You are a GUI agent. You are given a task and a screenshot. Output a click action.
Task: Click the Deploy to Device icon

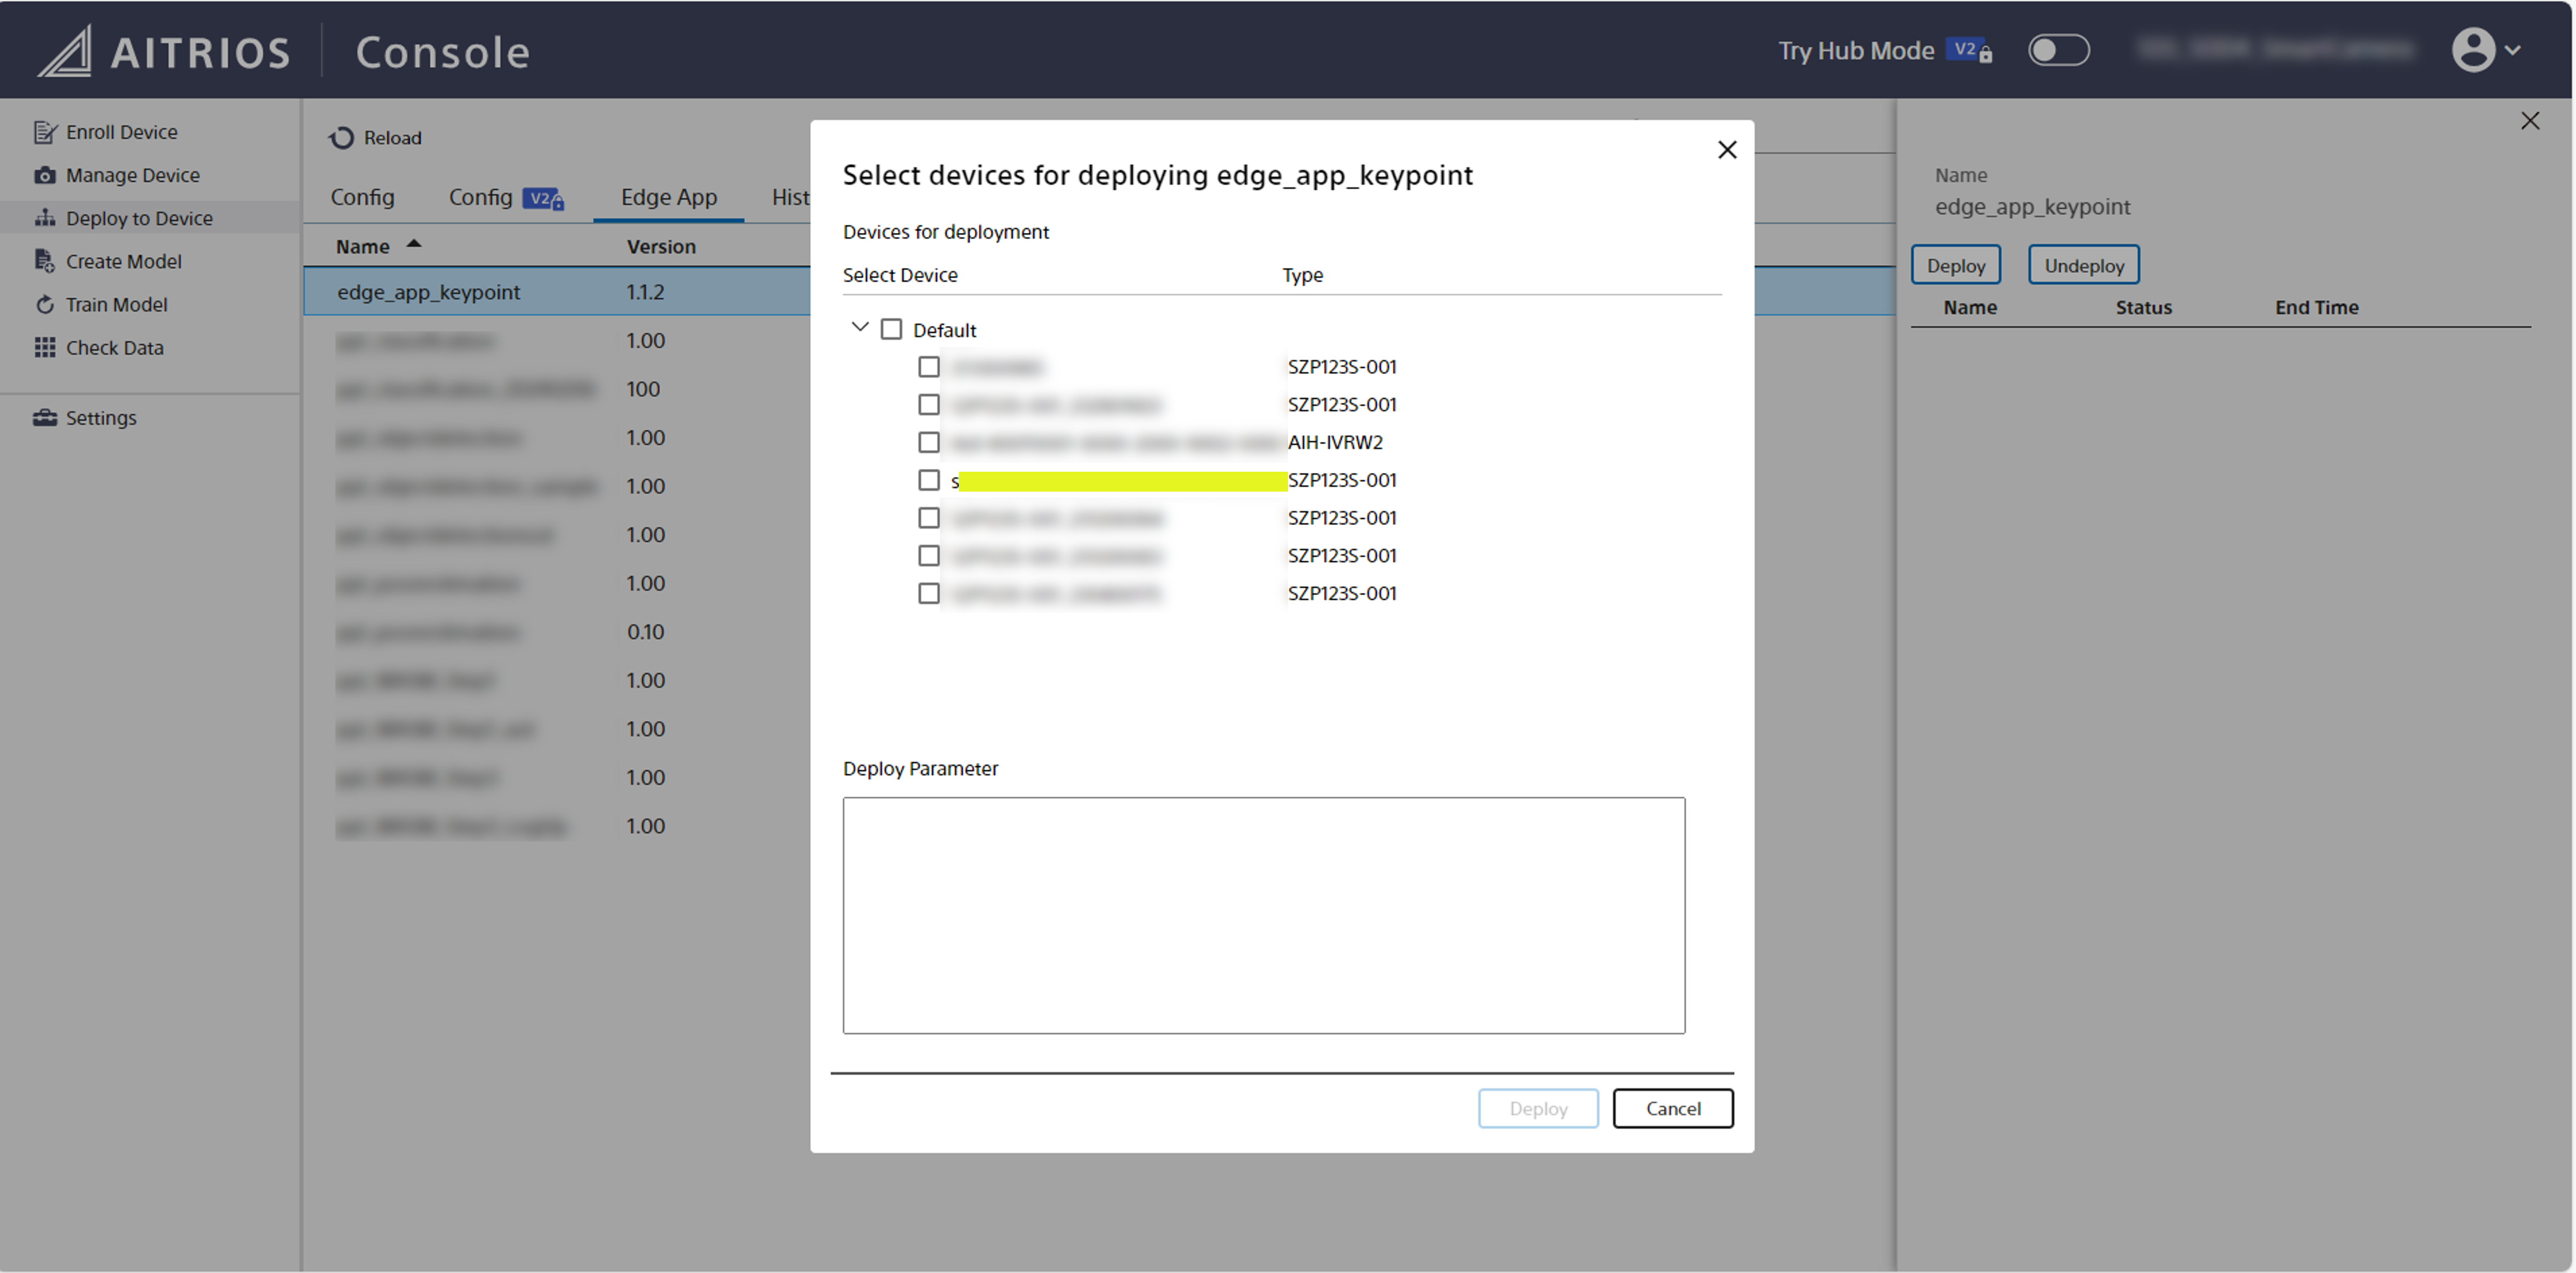click(x=45, y=218)
